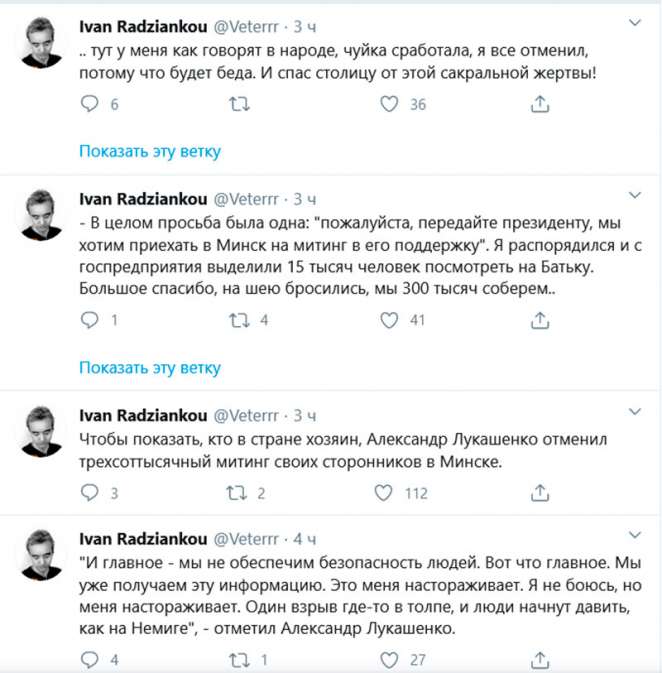The image size is (662, 673).
Task: Share the last tweet quoting Lukashenko
Action: pos(539,659)
